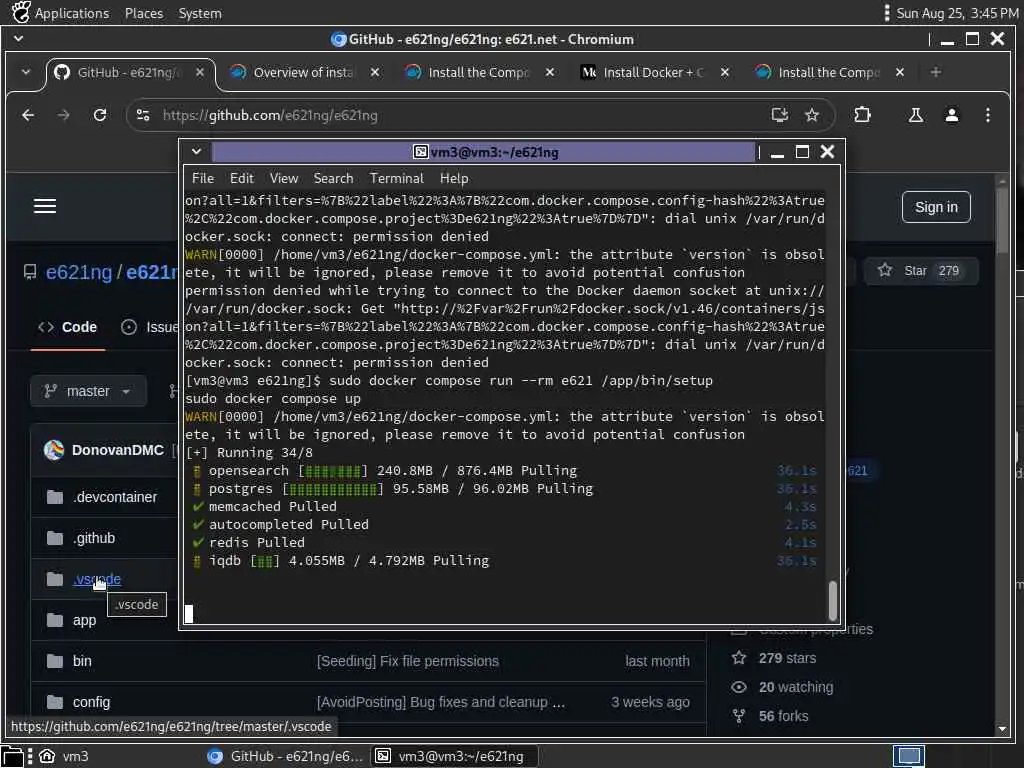Switch to Install Docker tab
The image size is (1024, 768).
pyautogui.click(x=653, y=72)
